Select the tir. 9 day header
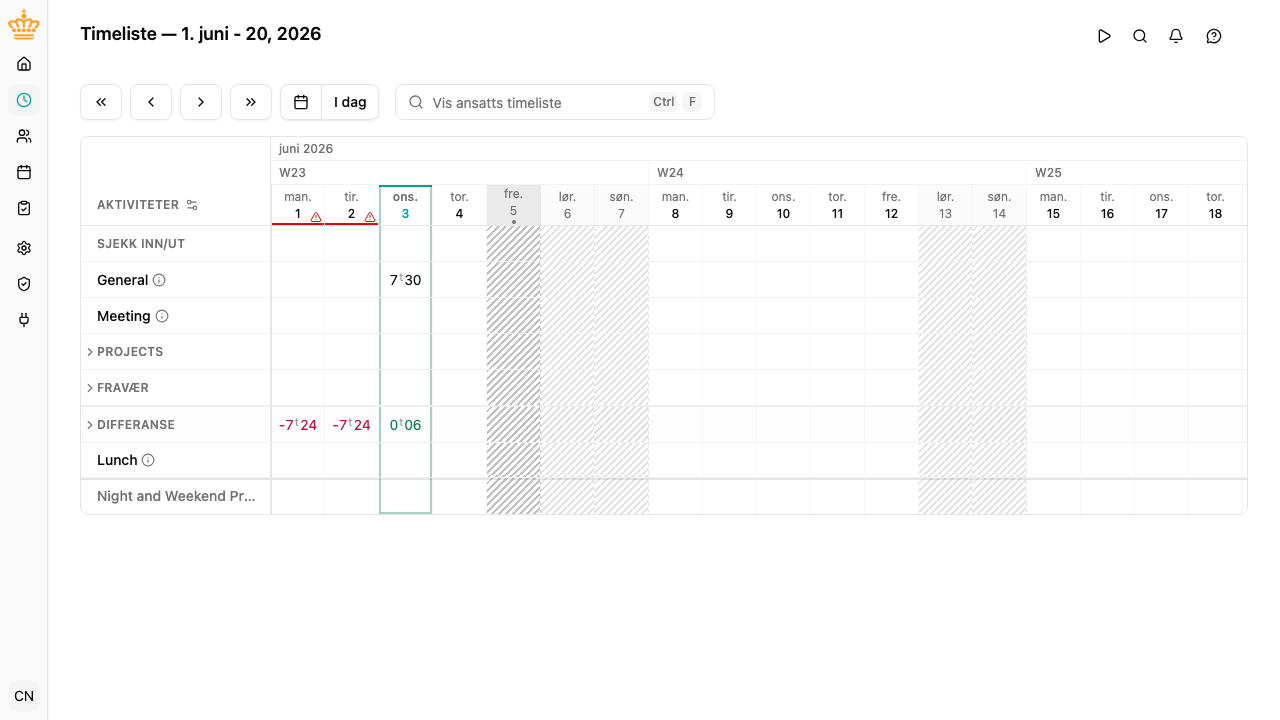The height and width of the screenshot is (720, 1280). coord(729,205)
